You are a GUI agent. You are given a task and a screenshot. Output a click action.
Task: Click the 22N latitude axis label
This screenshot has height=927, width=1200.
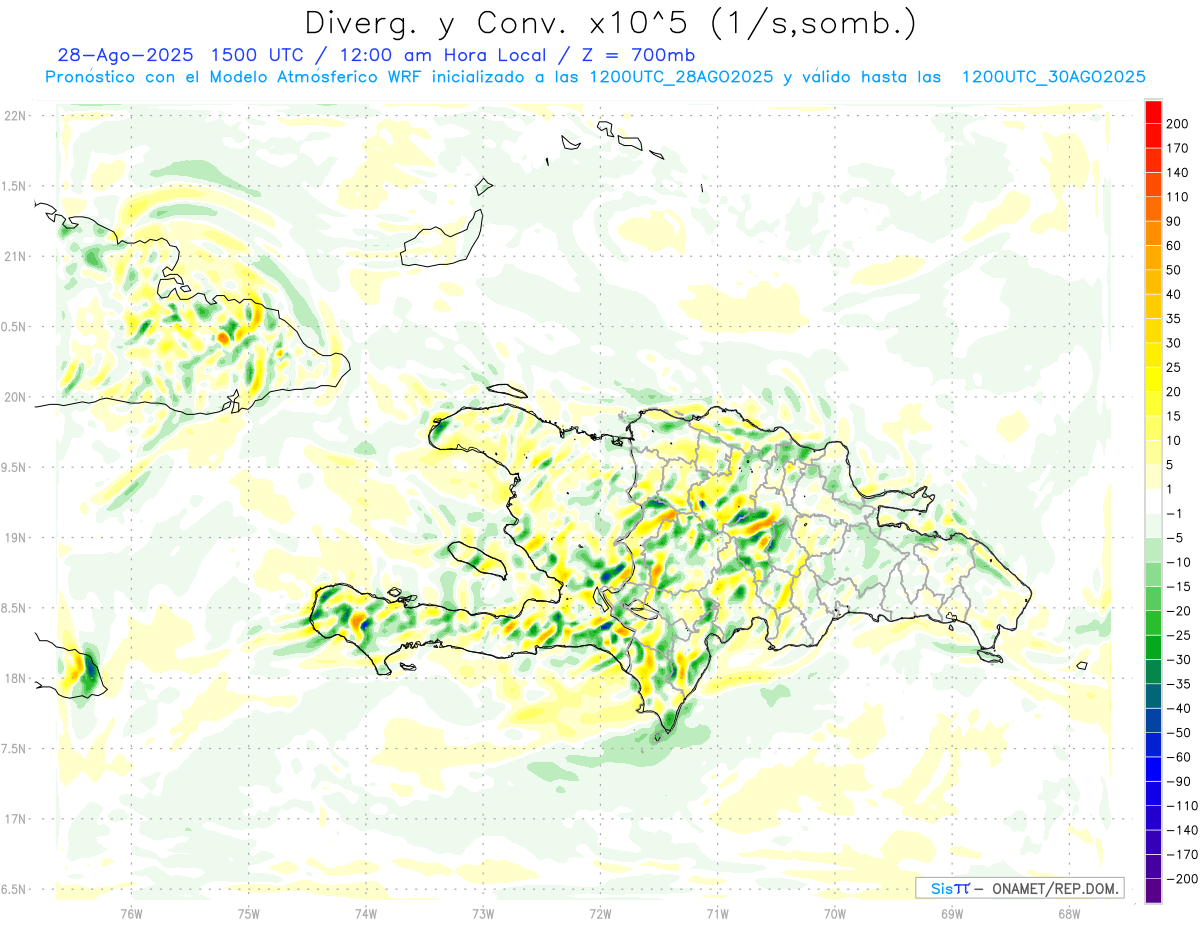click(15, 116)
